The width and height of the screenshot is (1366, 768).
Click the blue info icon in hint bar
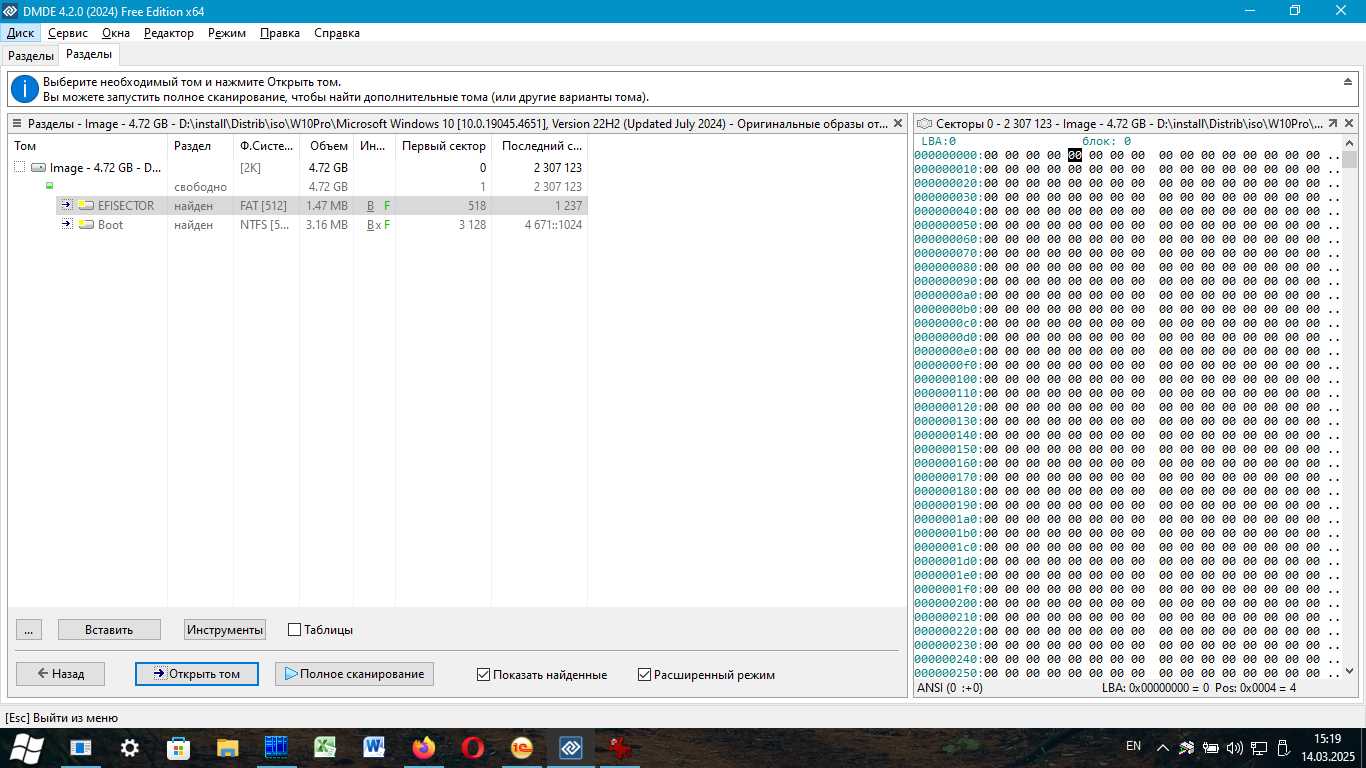24,89
